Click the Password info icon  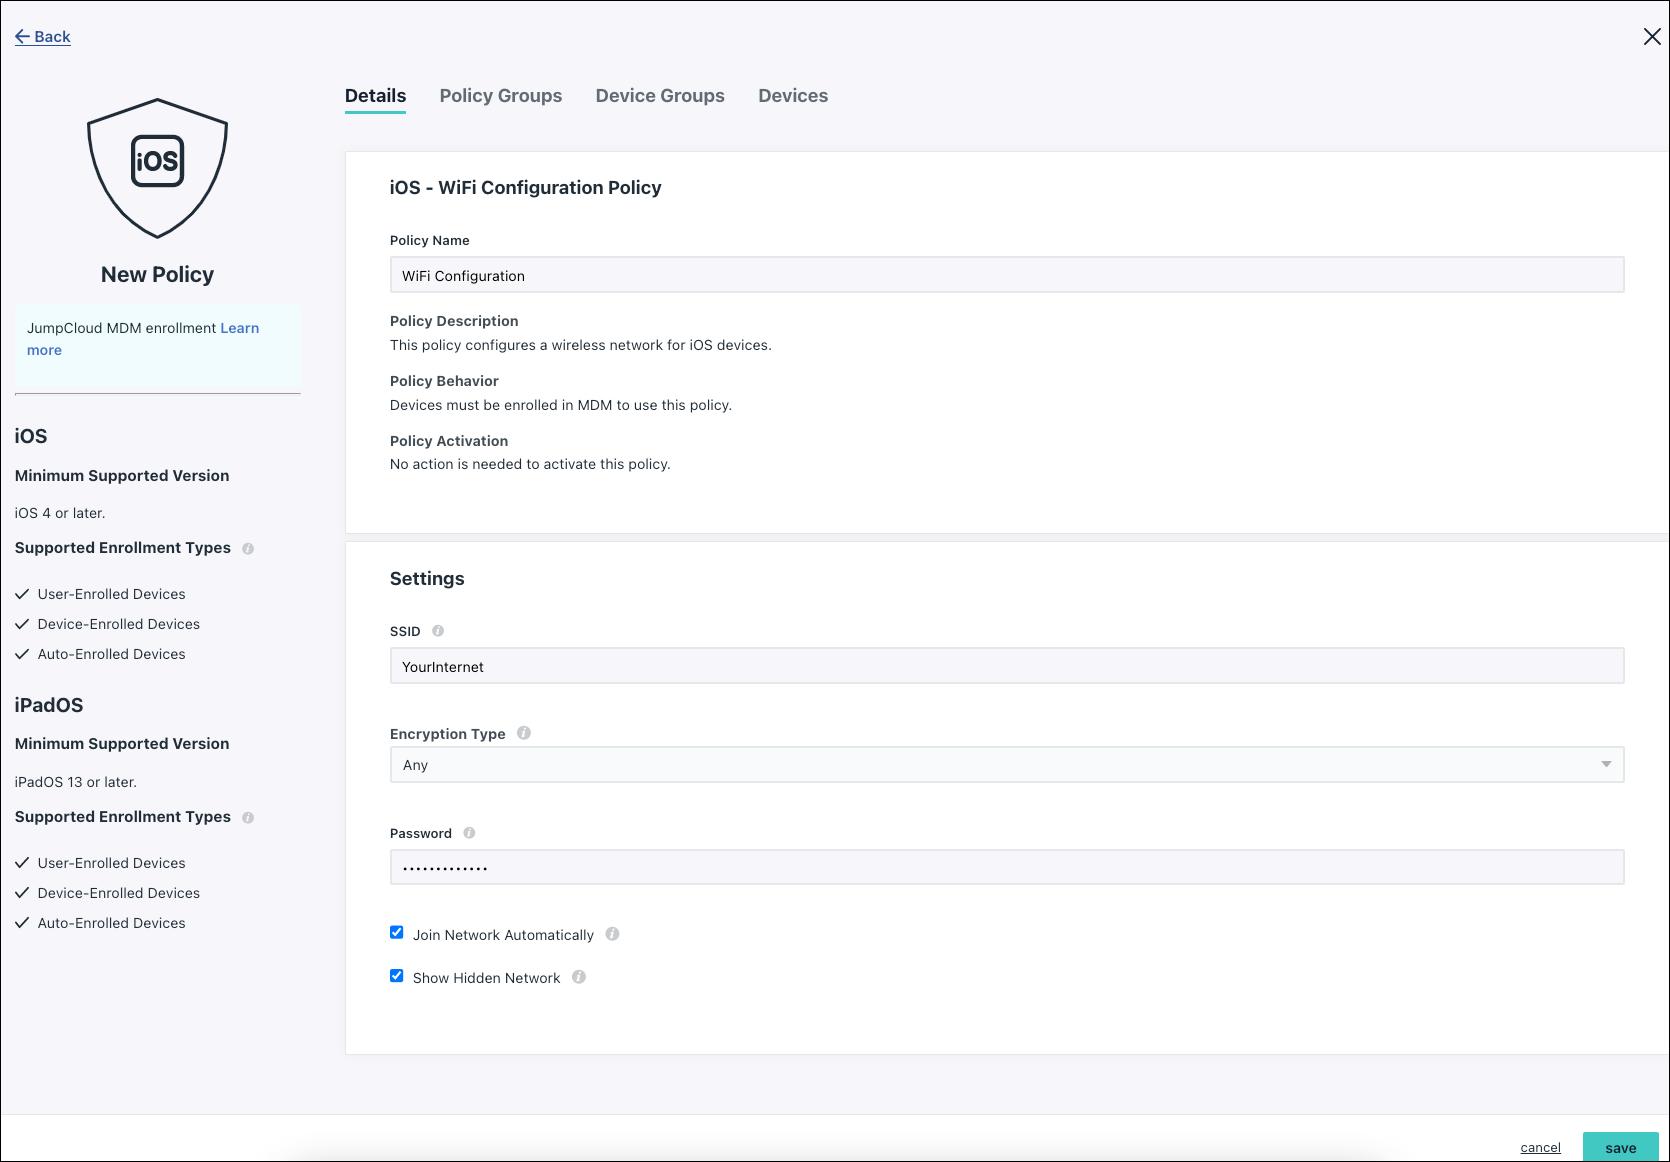[469, 833]
